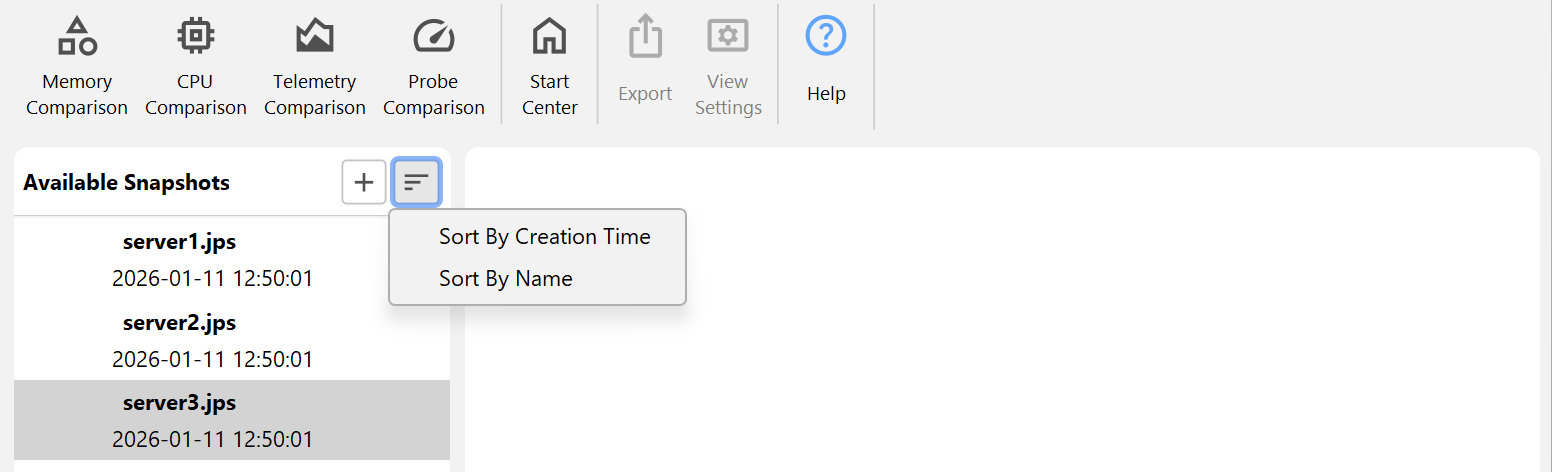Toggle the snapshot sort options button
1552x472 pixels.
(x=416, y=182)
